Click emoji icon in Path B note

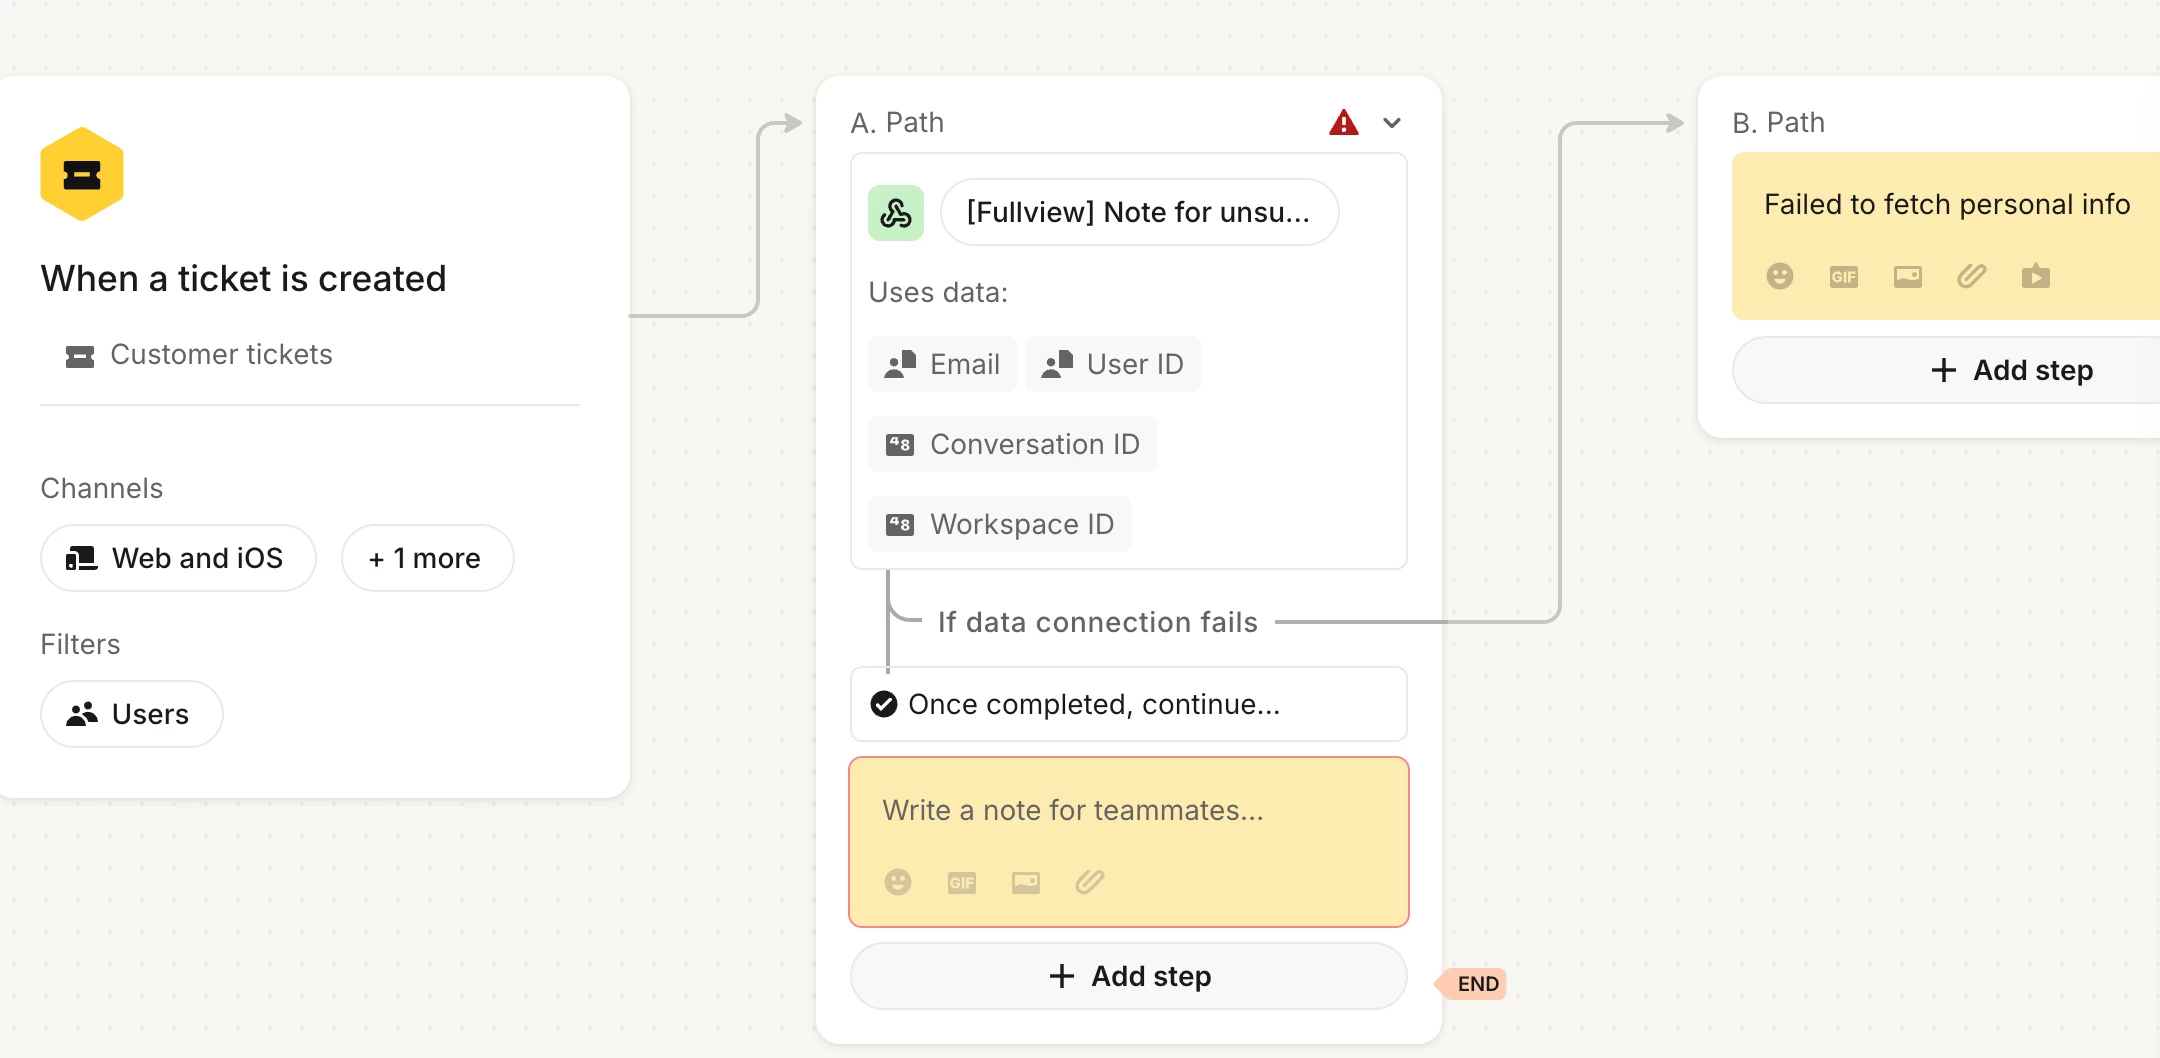1780,277
